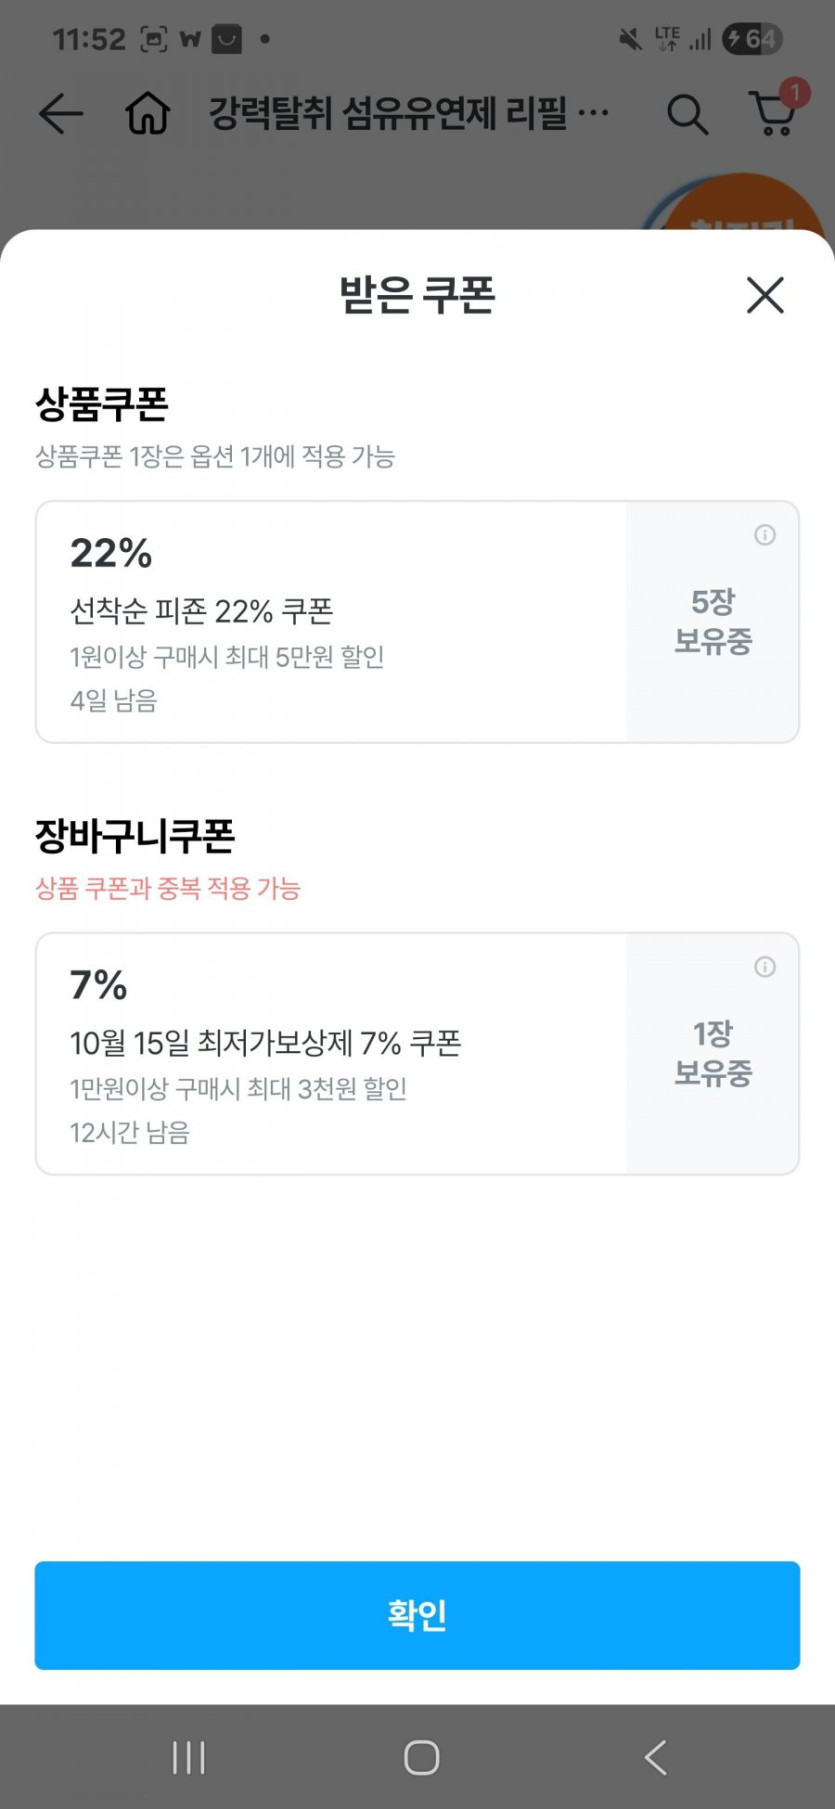This screenshot has width=835, height=1809.
Task: Select the 최저가보상제 7% 쿠폰 card
Action: point(330,1054)
